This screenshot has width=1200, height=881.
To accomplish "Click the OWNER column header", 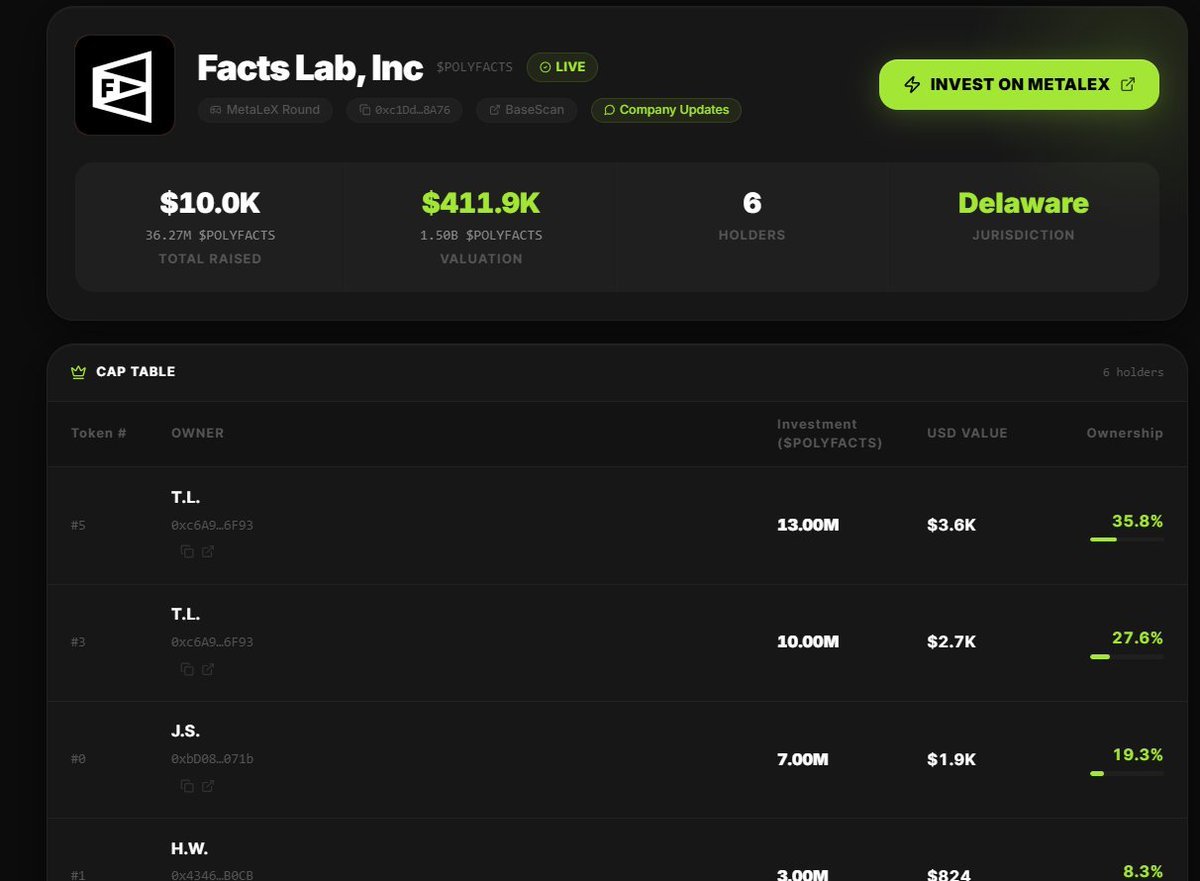I will coord(198,434).
